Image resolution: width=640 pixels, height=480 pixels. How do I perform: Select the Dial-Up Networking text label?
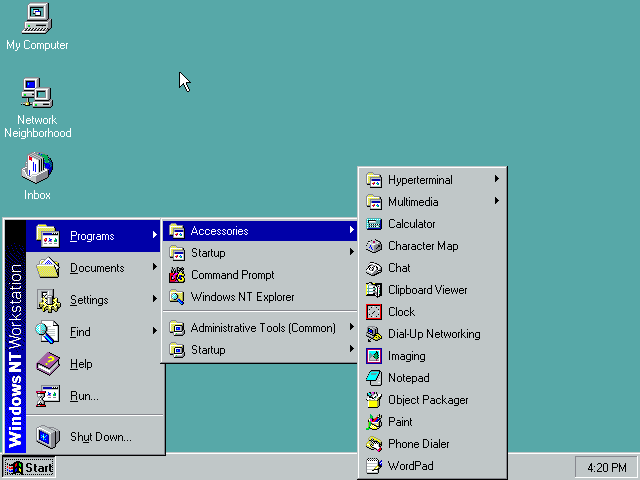[434, 334]
